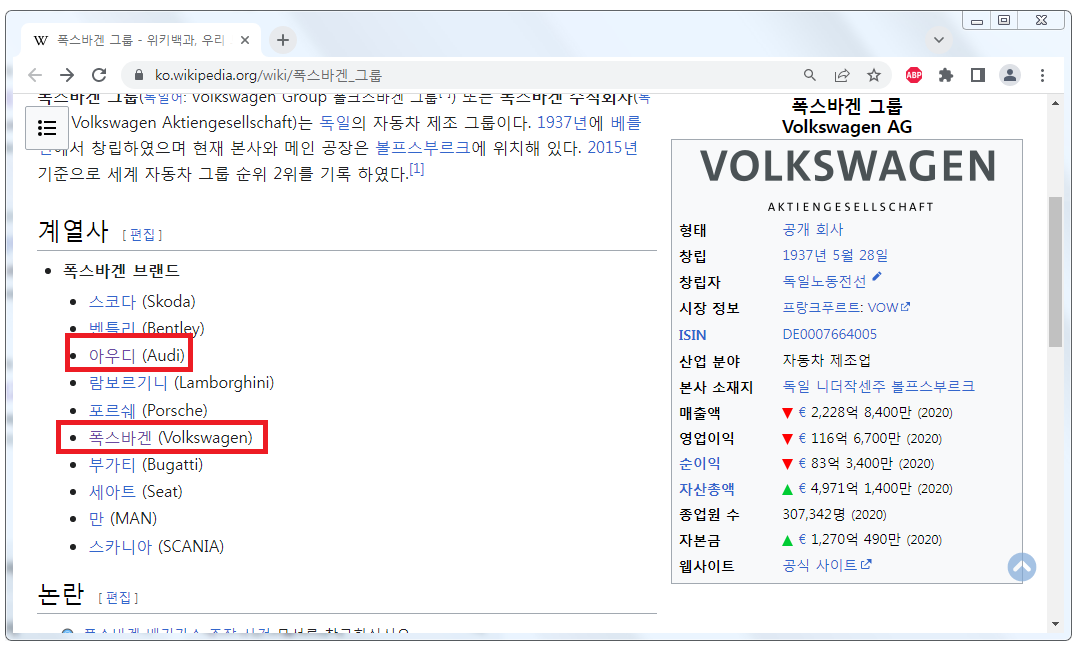
Task: Open the 독일노동전선 founder link
Action: point(824,282)
